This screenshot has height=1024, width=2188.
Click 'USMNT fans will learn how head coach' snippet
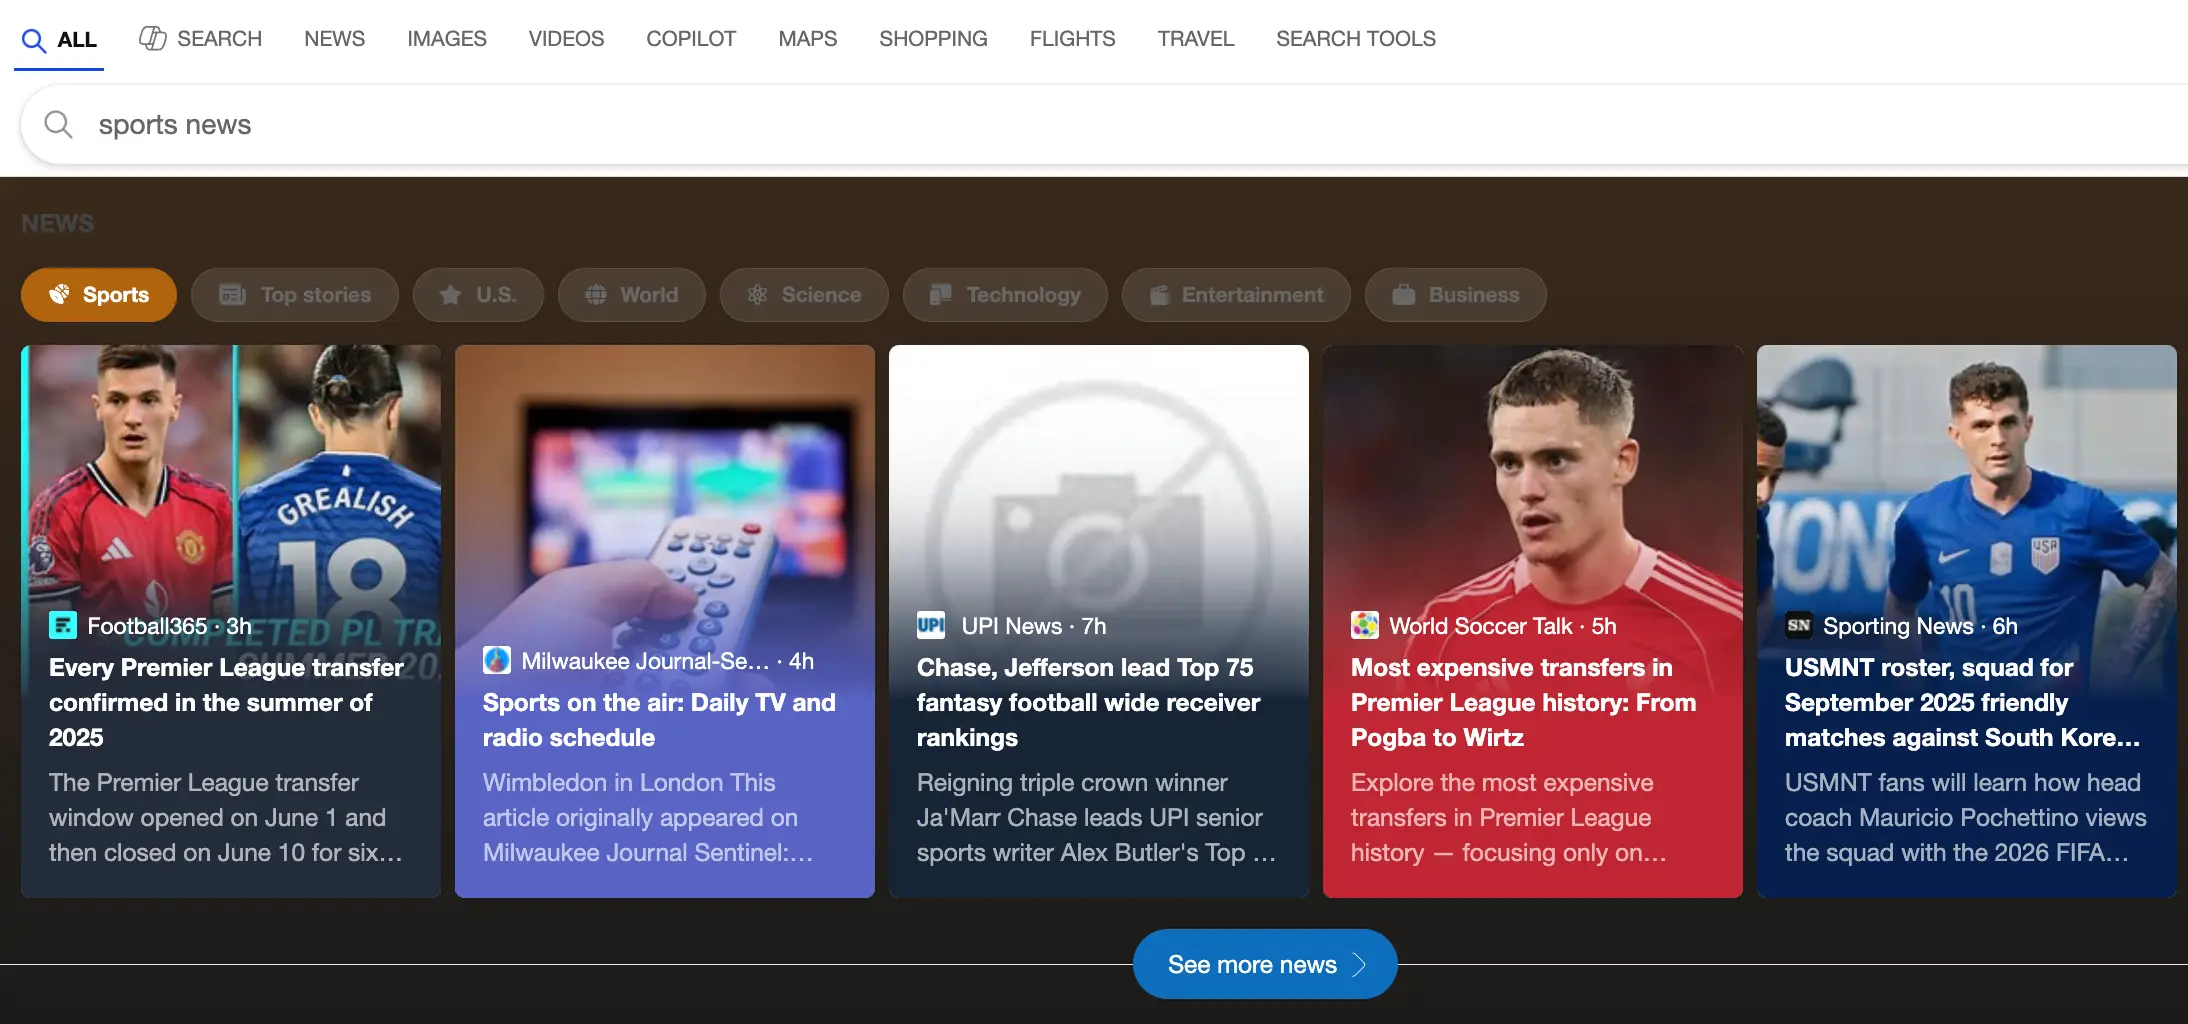click(1965, 818)
